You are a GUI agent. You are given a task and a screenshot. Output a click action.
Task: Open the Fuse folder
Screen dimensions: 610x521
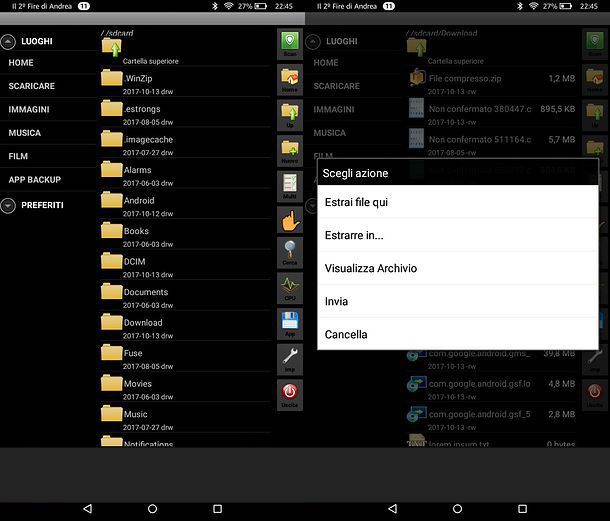[185, 357]
